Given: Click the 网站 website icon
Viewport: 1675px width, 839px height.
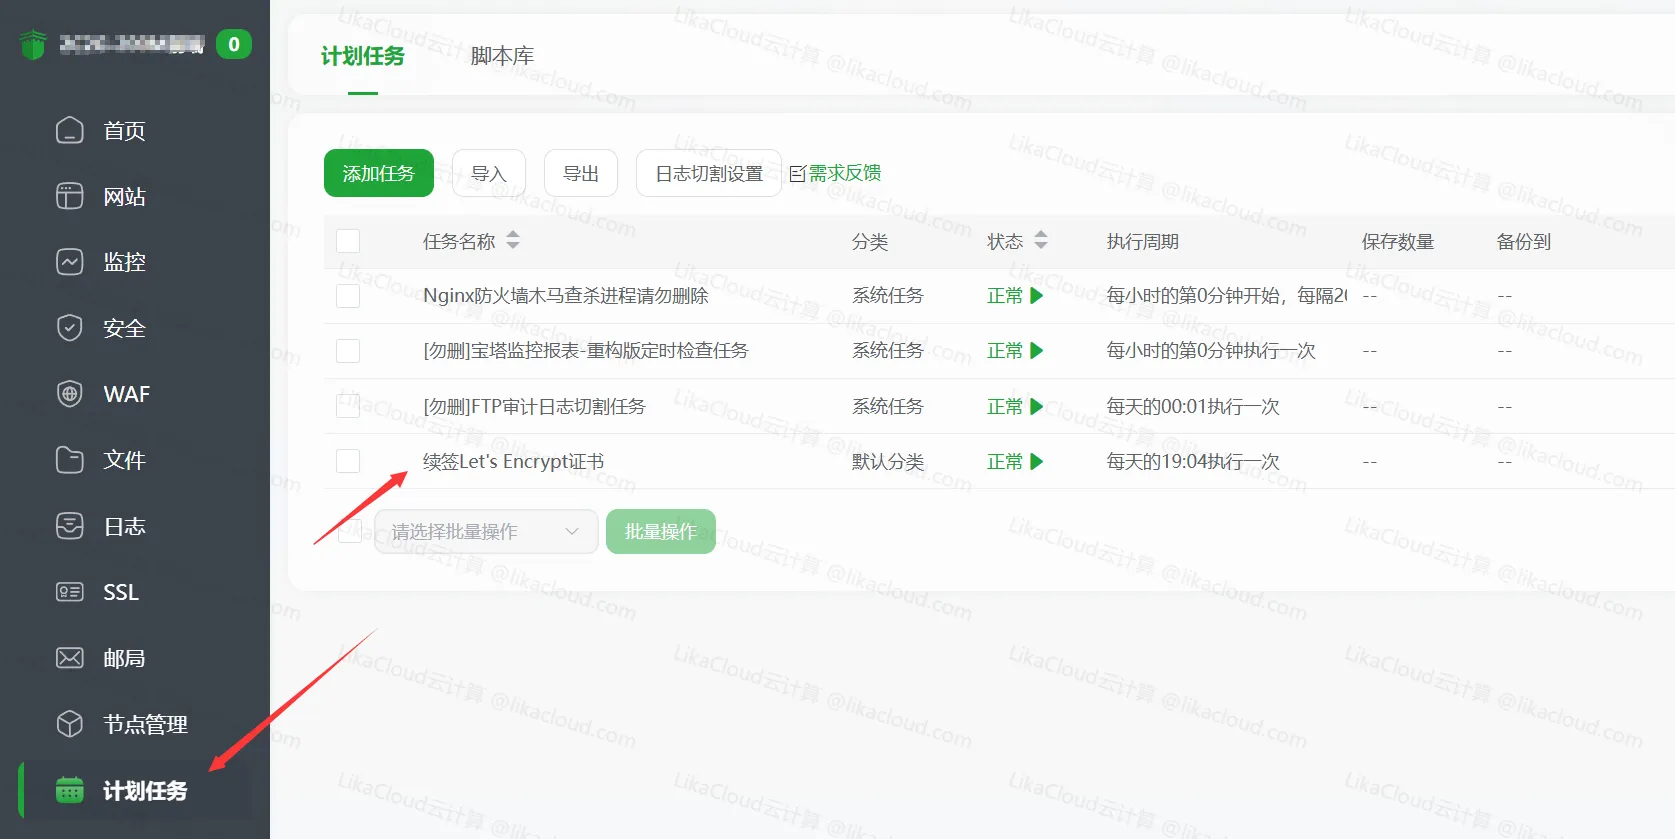Looking at the screenshot, I should coord(70,196).
